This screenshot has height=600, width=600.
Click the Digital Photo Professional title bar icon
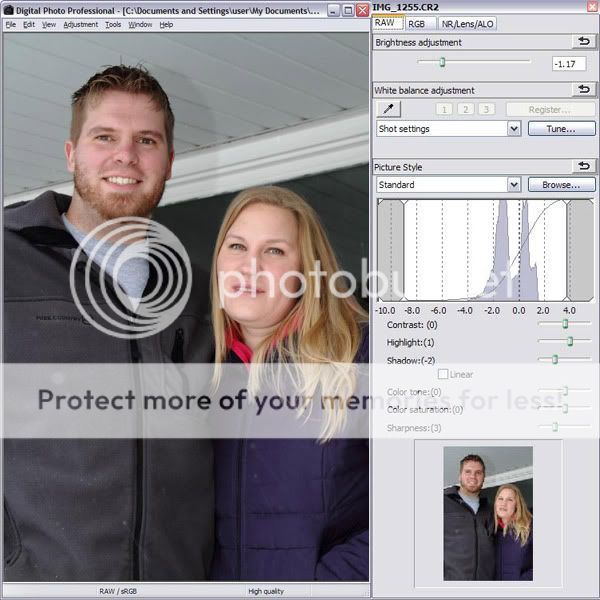click(x=9, y=10)
